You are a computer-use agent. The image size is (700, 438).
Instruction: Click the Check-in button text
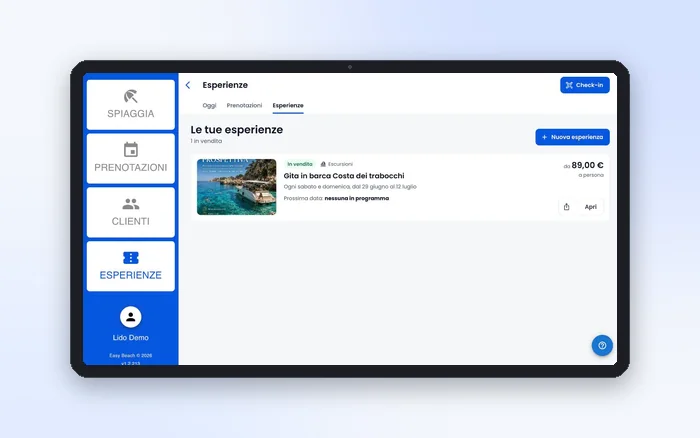589,85
